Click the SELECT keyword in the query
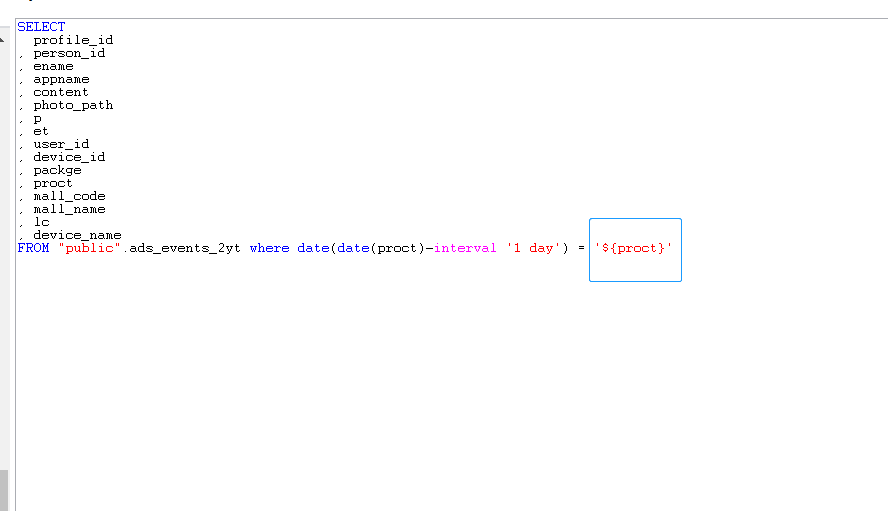Viewport: 888px width, 511px height. (x=41, y=27)
